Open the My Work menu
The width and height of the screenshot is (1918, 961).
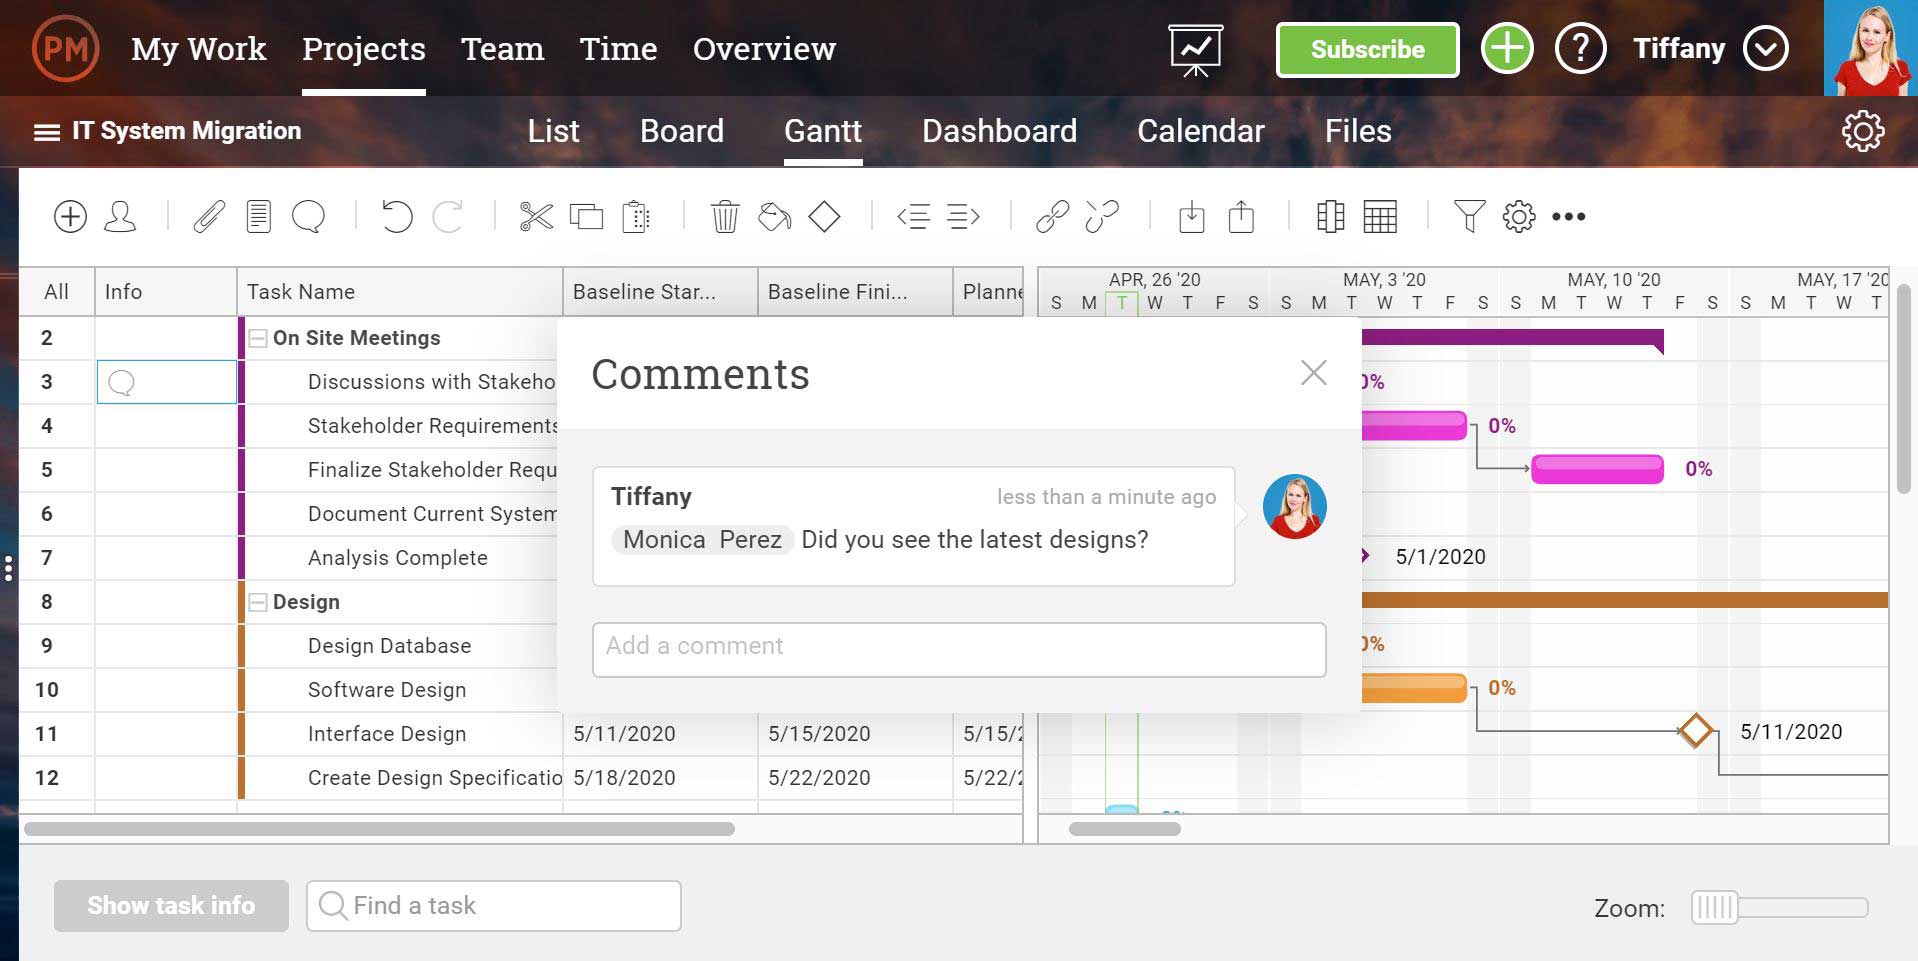[198, 48]
